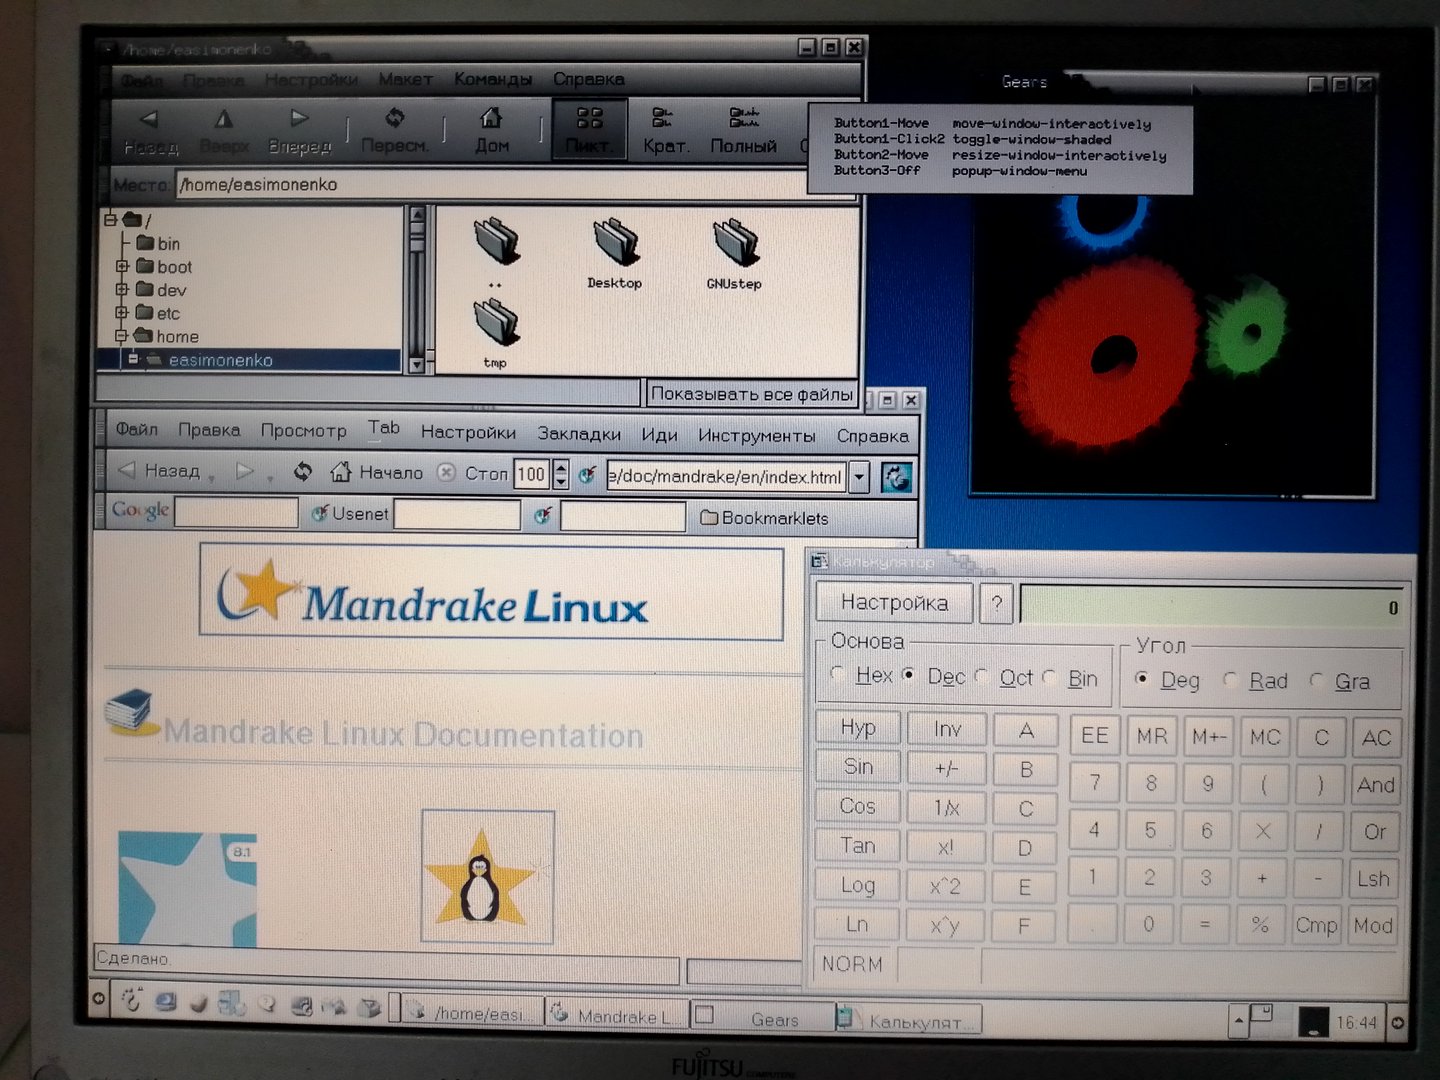Click the Пересм. rescan icon in file manager
The height and width of the screenshot is (1080, 1440).
[395, 117]
